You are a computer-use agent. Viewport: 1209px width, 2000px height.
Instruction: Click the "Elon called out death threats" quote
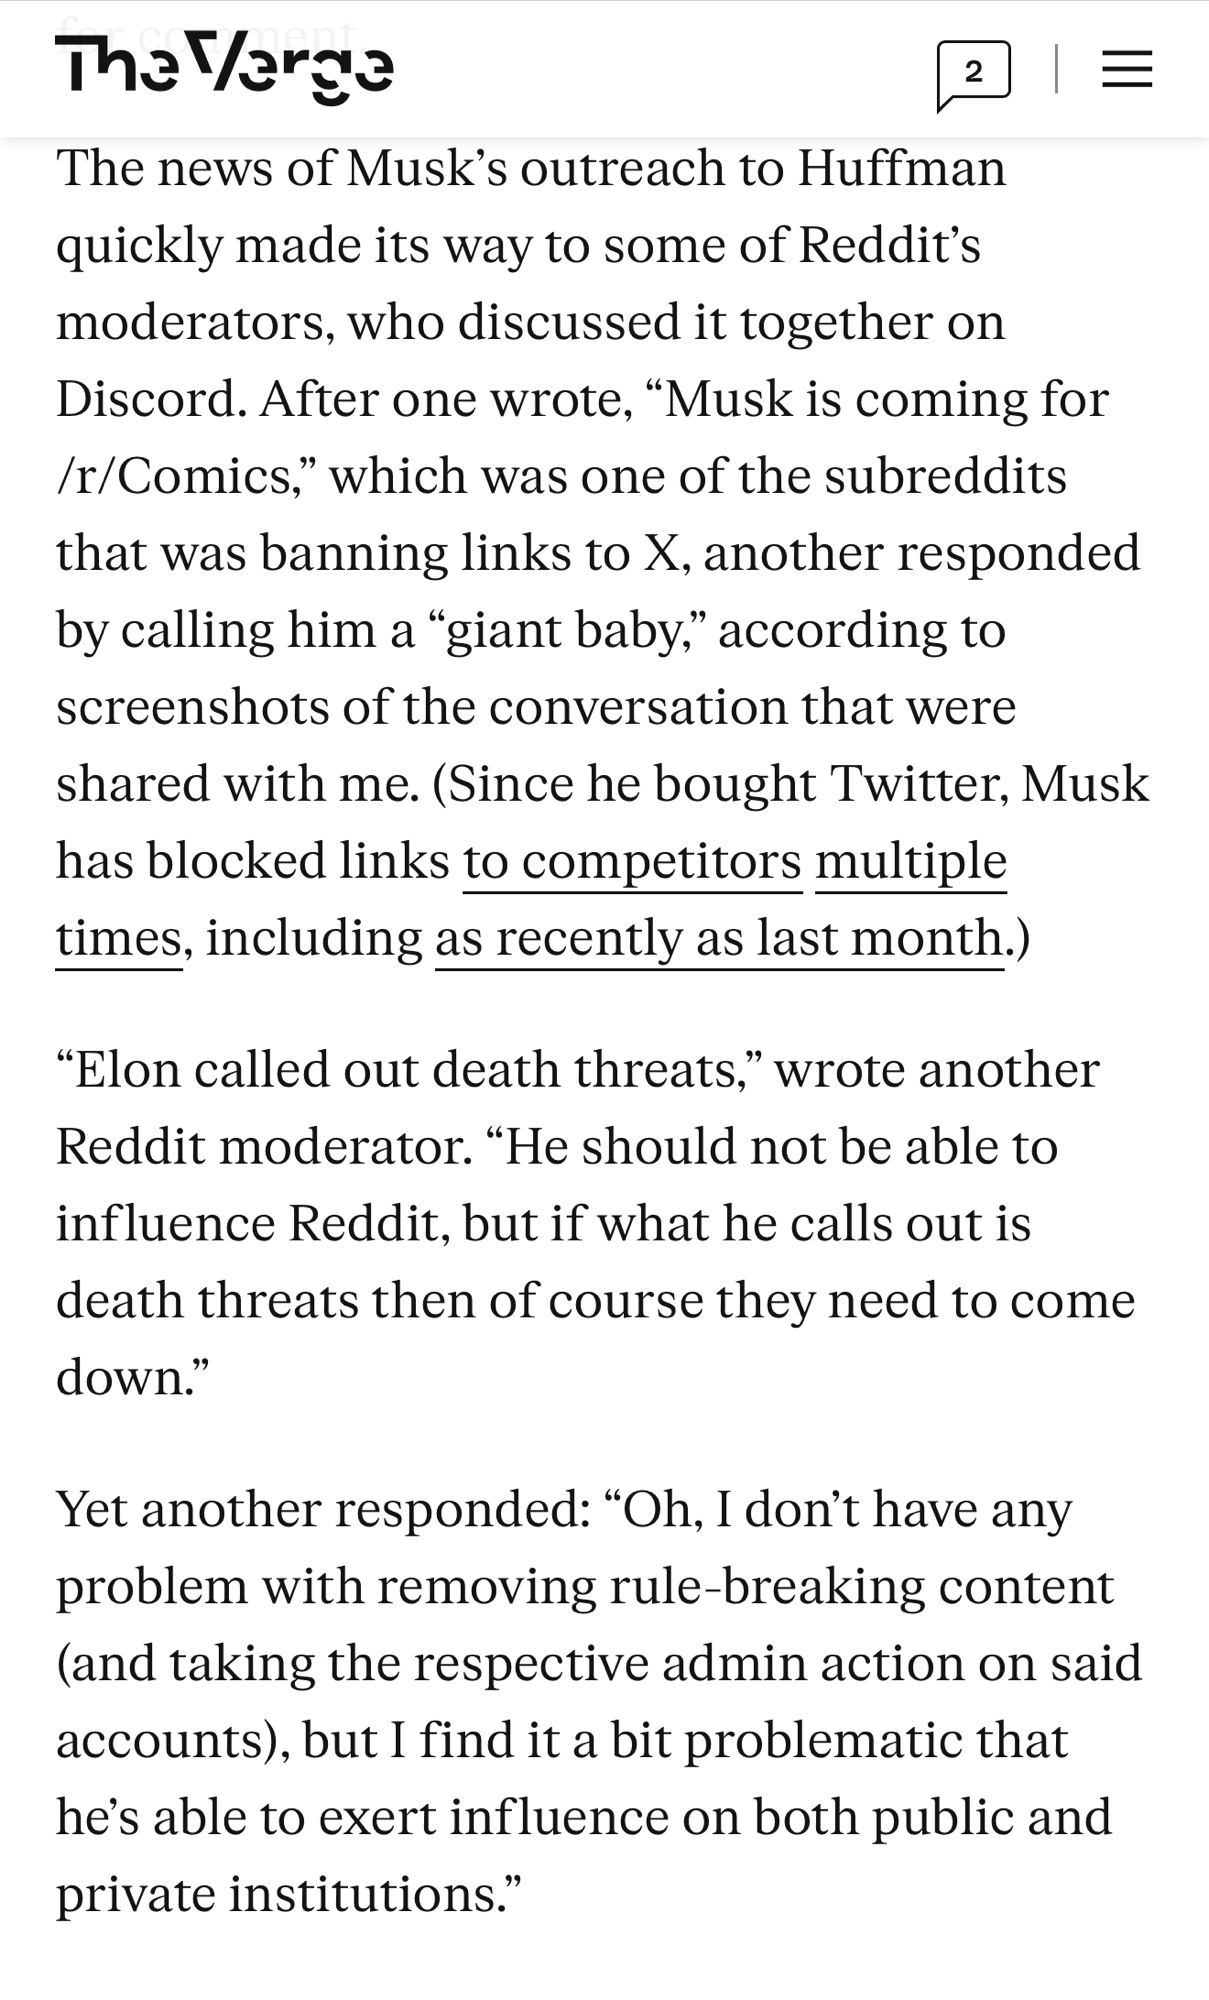coord(406,1070)
